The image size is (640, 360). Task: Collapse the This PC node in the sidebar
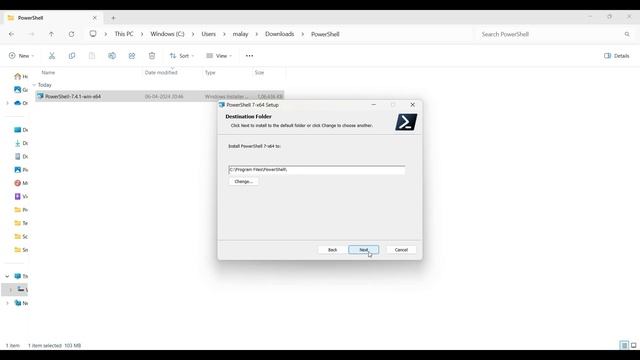(x=7, y=276)
